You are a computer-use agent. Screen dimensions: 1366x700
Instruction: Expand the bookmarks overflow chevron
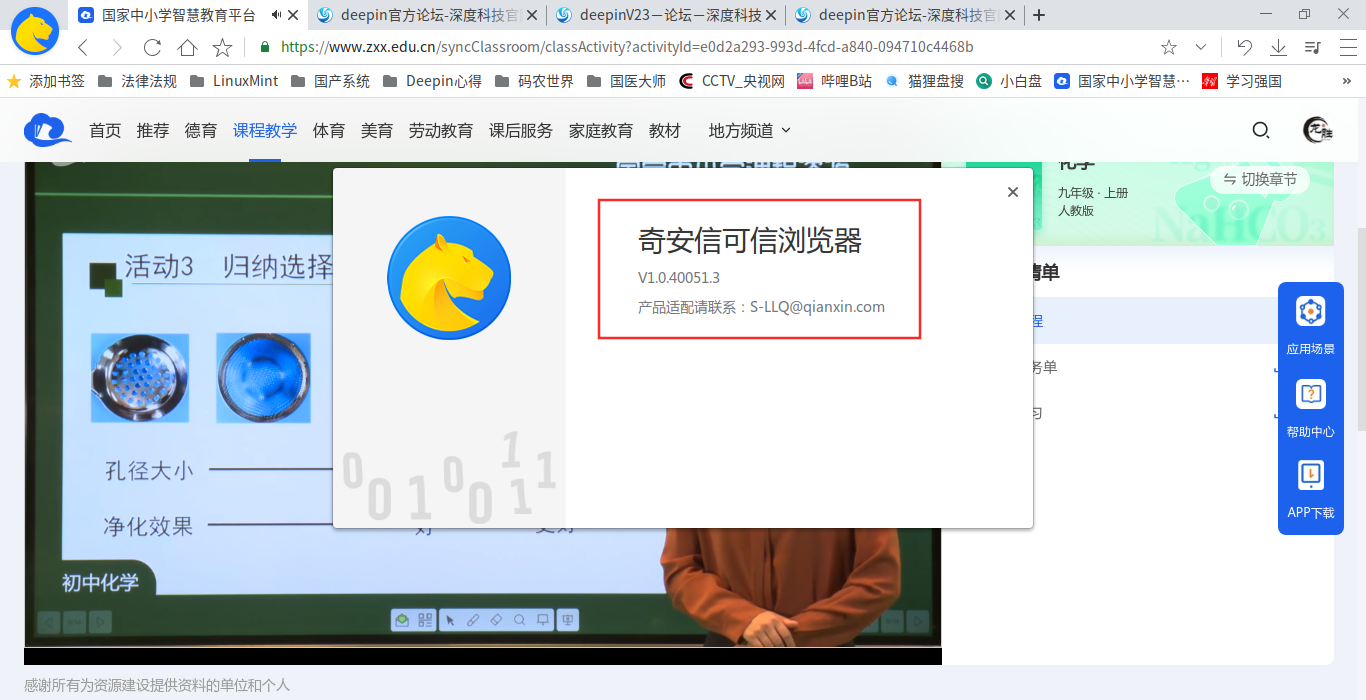(1345, 82)
